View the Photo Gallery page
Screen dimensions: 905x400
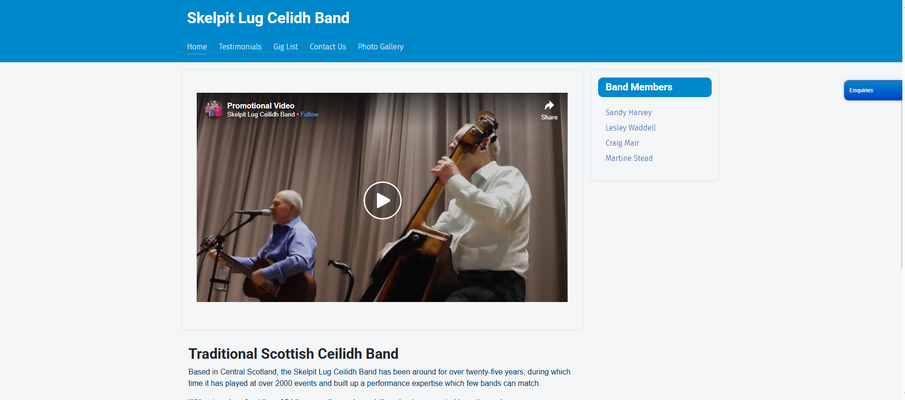(x=381, y=47)
